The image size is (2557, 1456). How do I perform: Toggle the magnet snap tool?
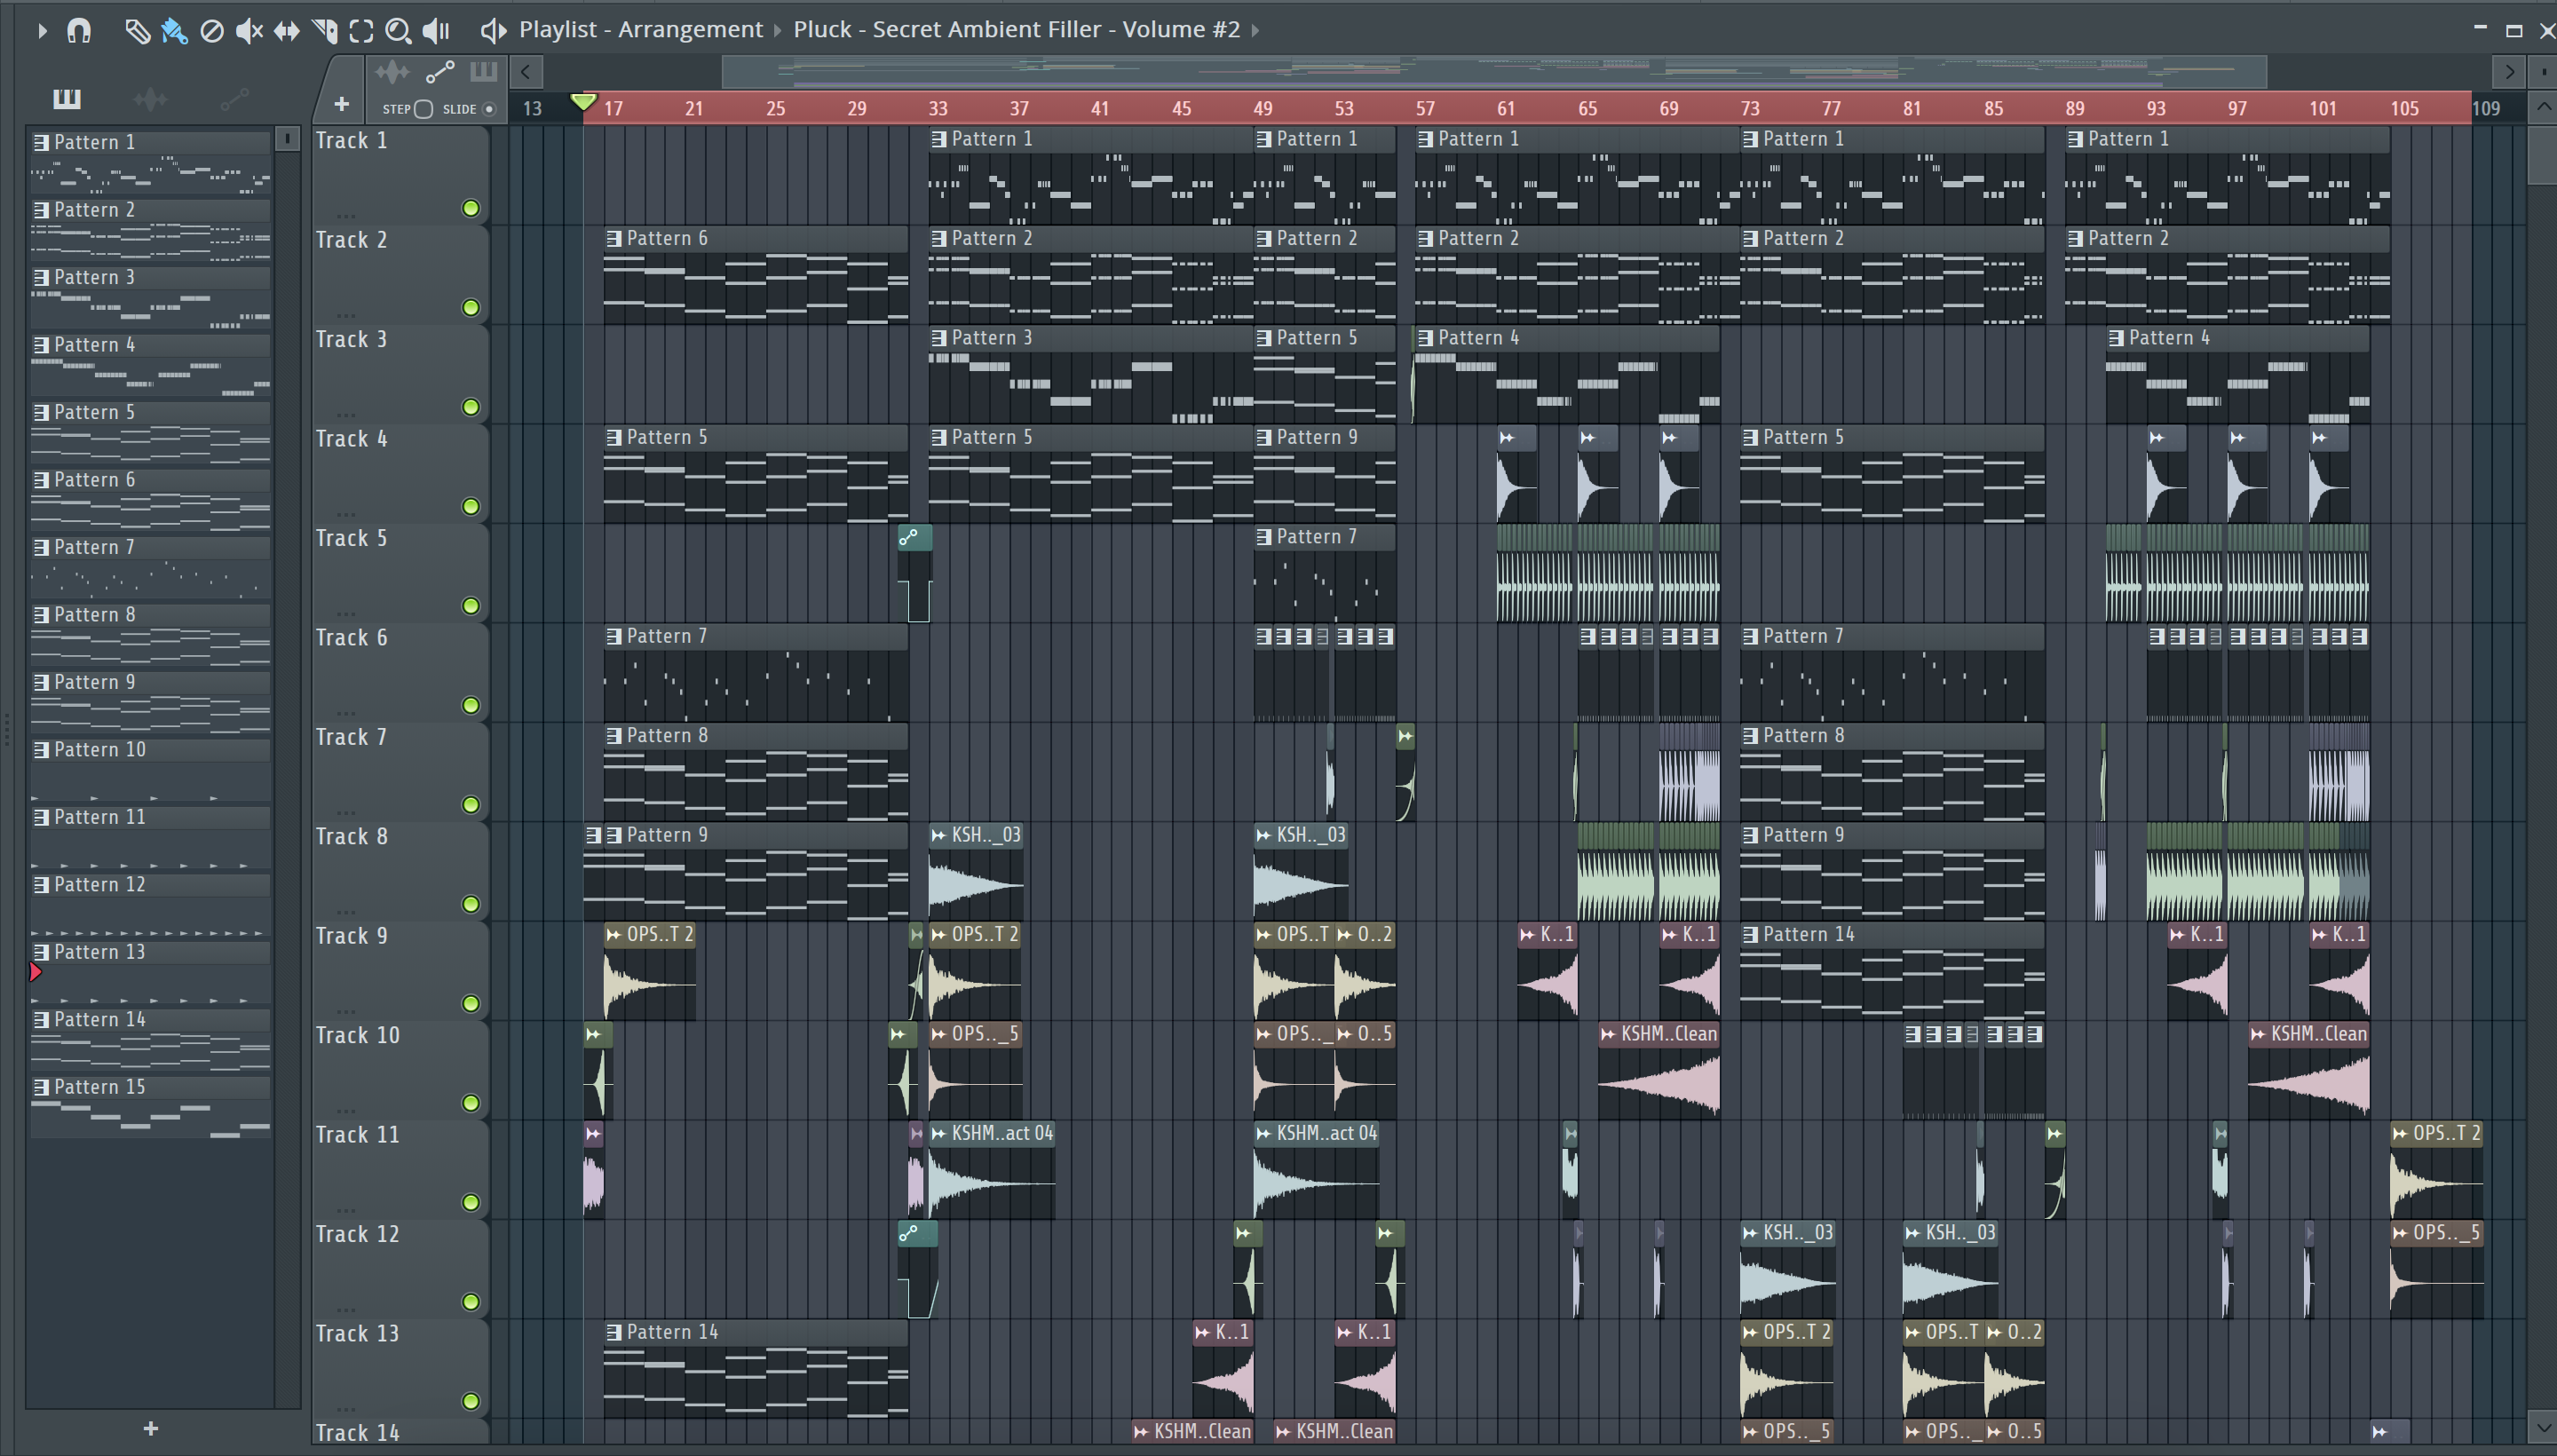[x=79, y=30]
